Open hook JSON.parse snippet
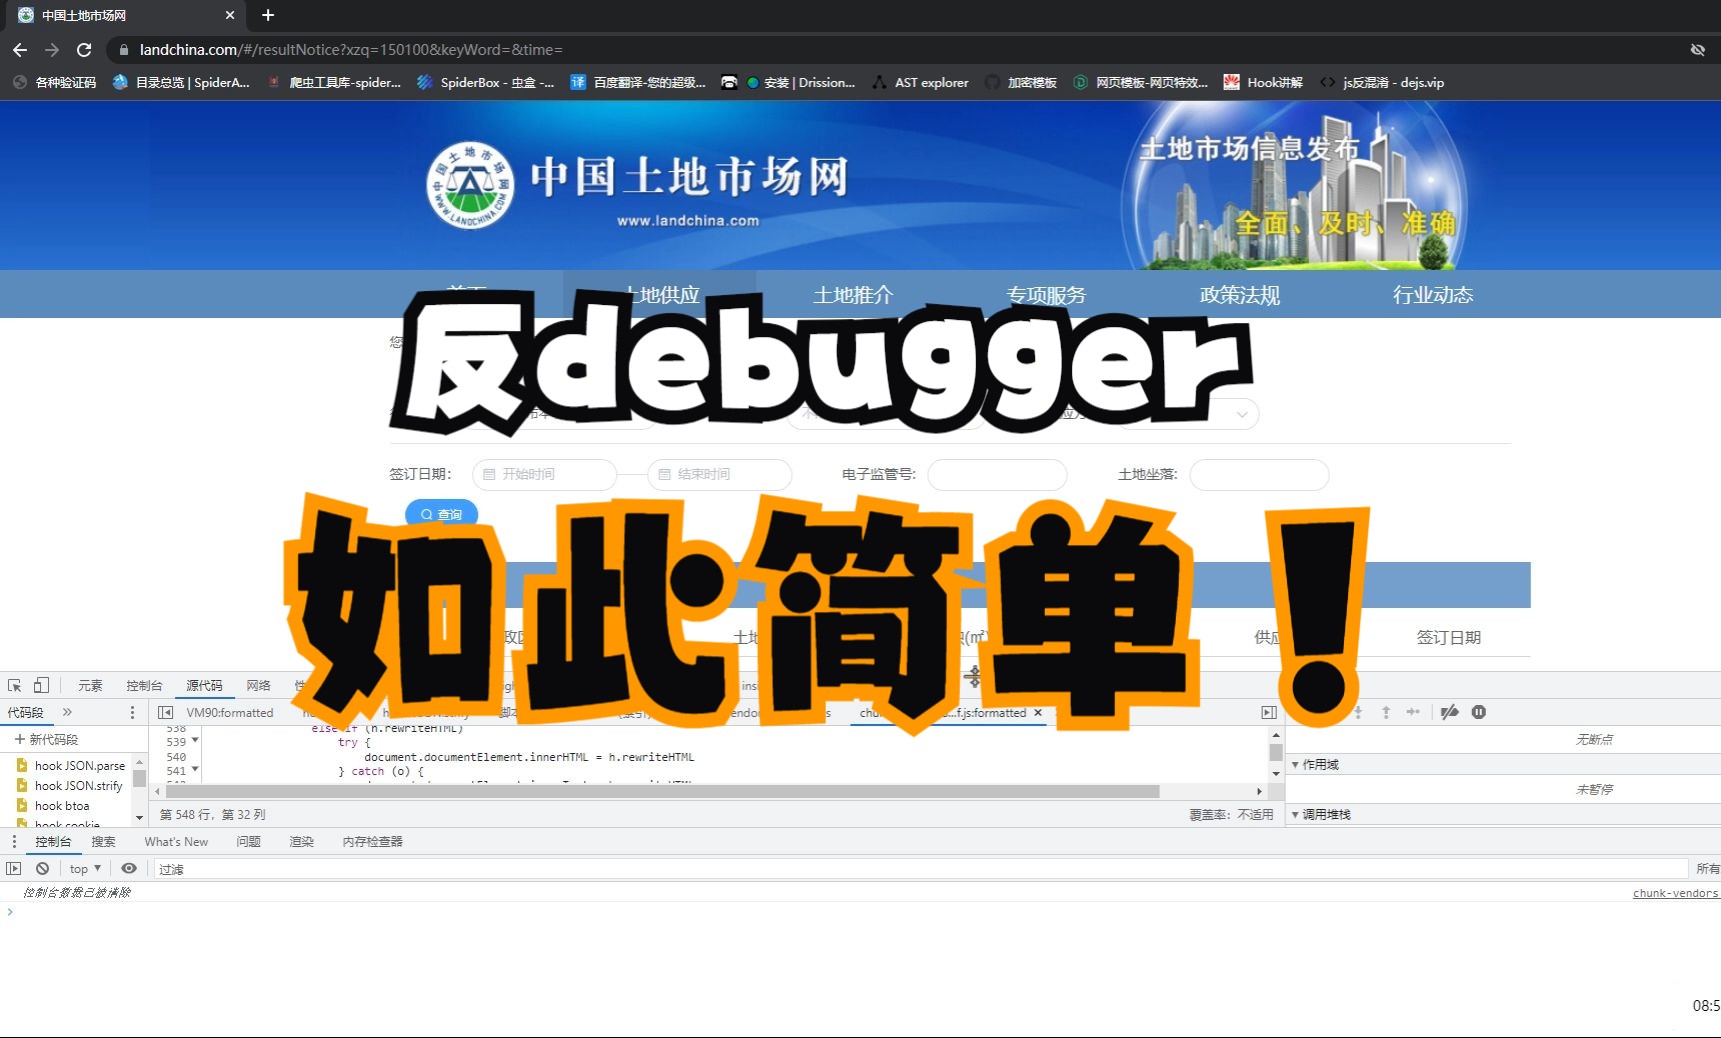This screenshot has width=1721, height=1038. [80, 766]
